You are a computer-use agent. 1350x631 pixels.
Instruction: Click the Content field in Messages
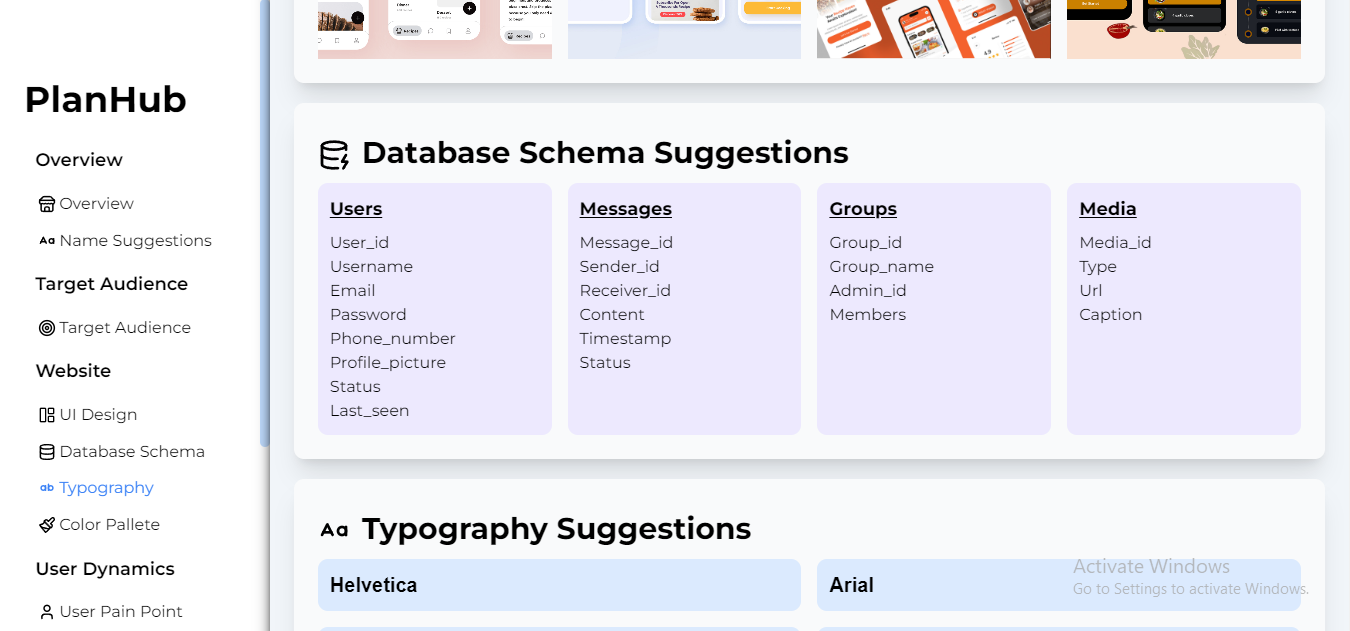(x=612, y=315)
